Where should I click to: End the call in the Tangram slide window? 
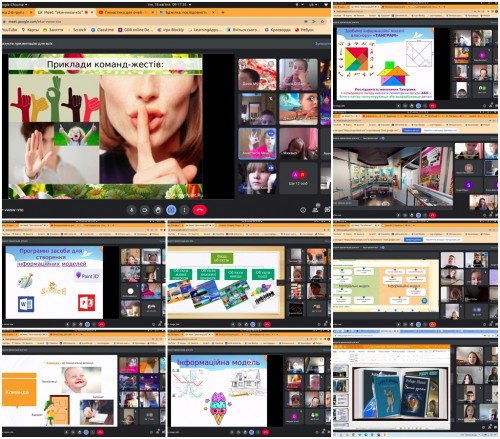point(432,105)
